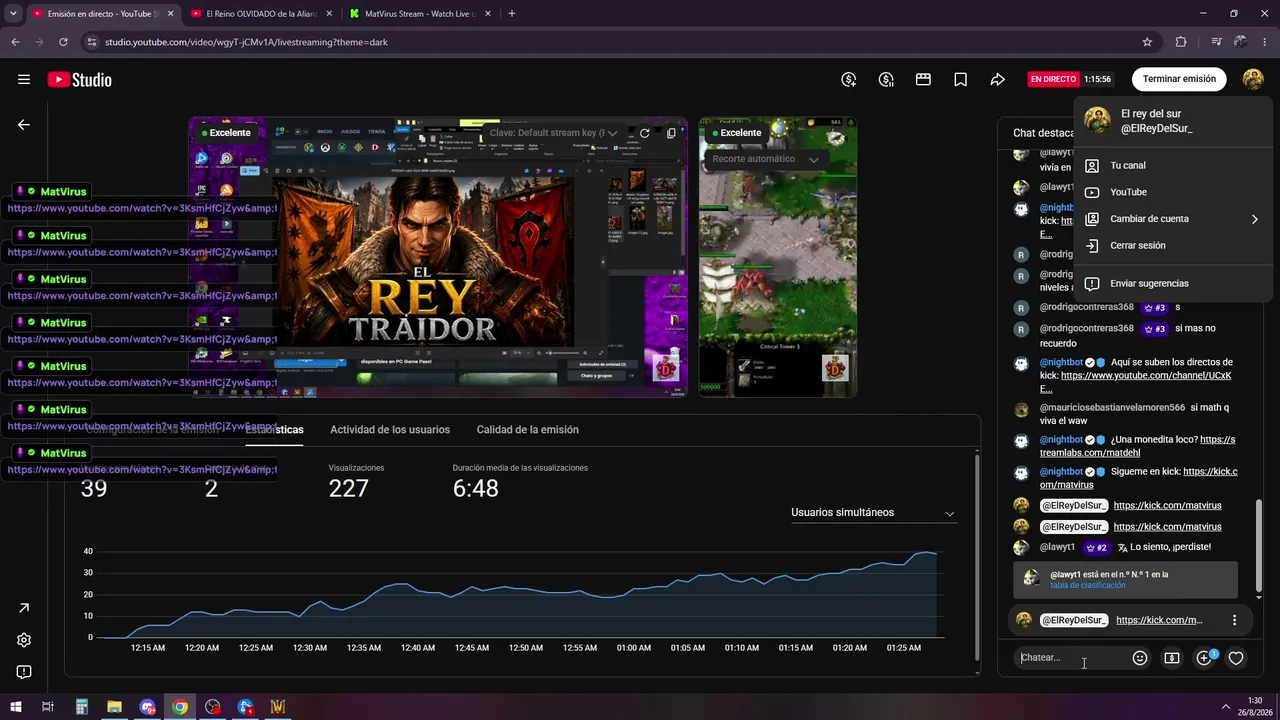Open File Explorer from the taskbar
This screenshot has width=1280, height=720.
point(114,707)
